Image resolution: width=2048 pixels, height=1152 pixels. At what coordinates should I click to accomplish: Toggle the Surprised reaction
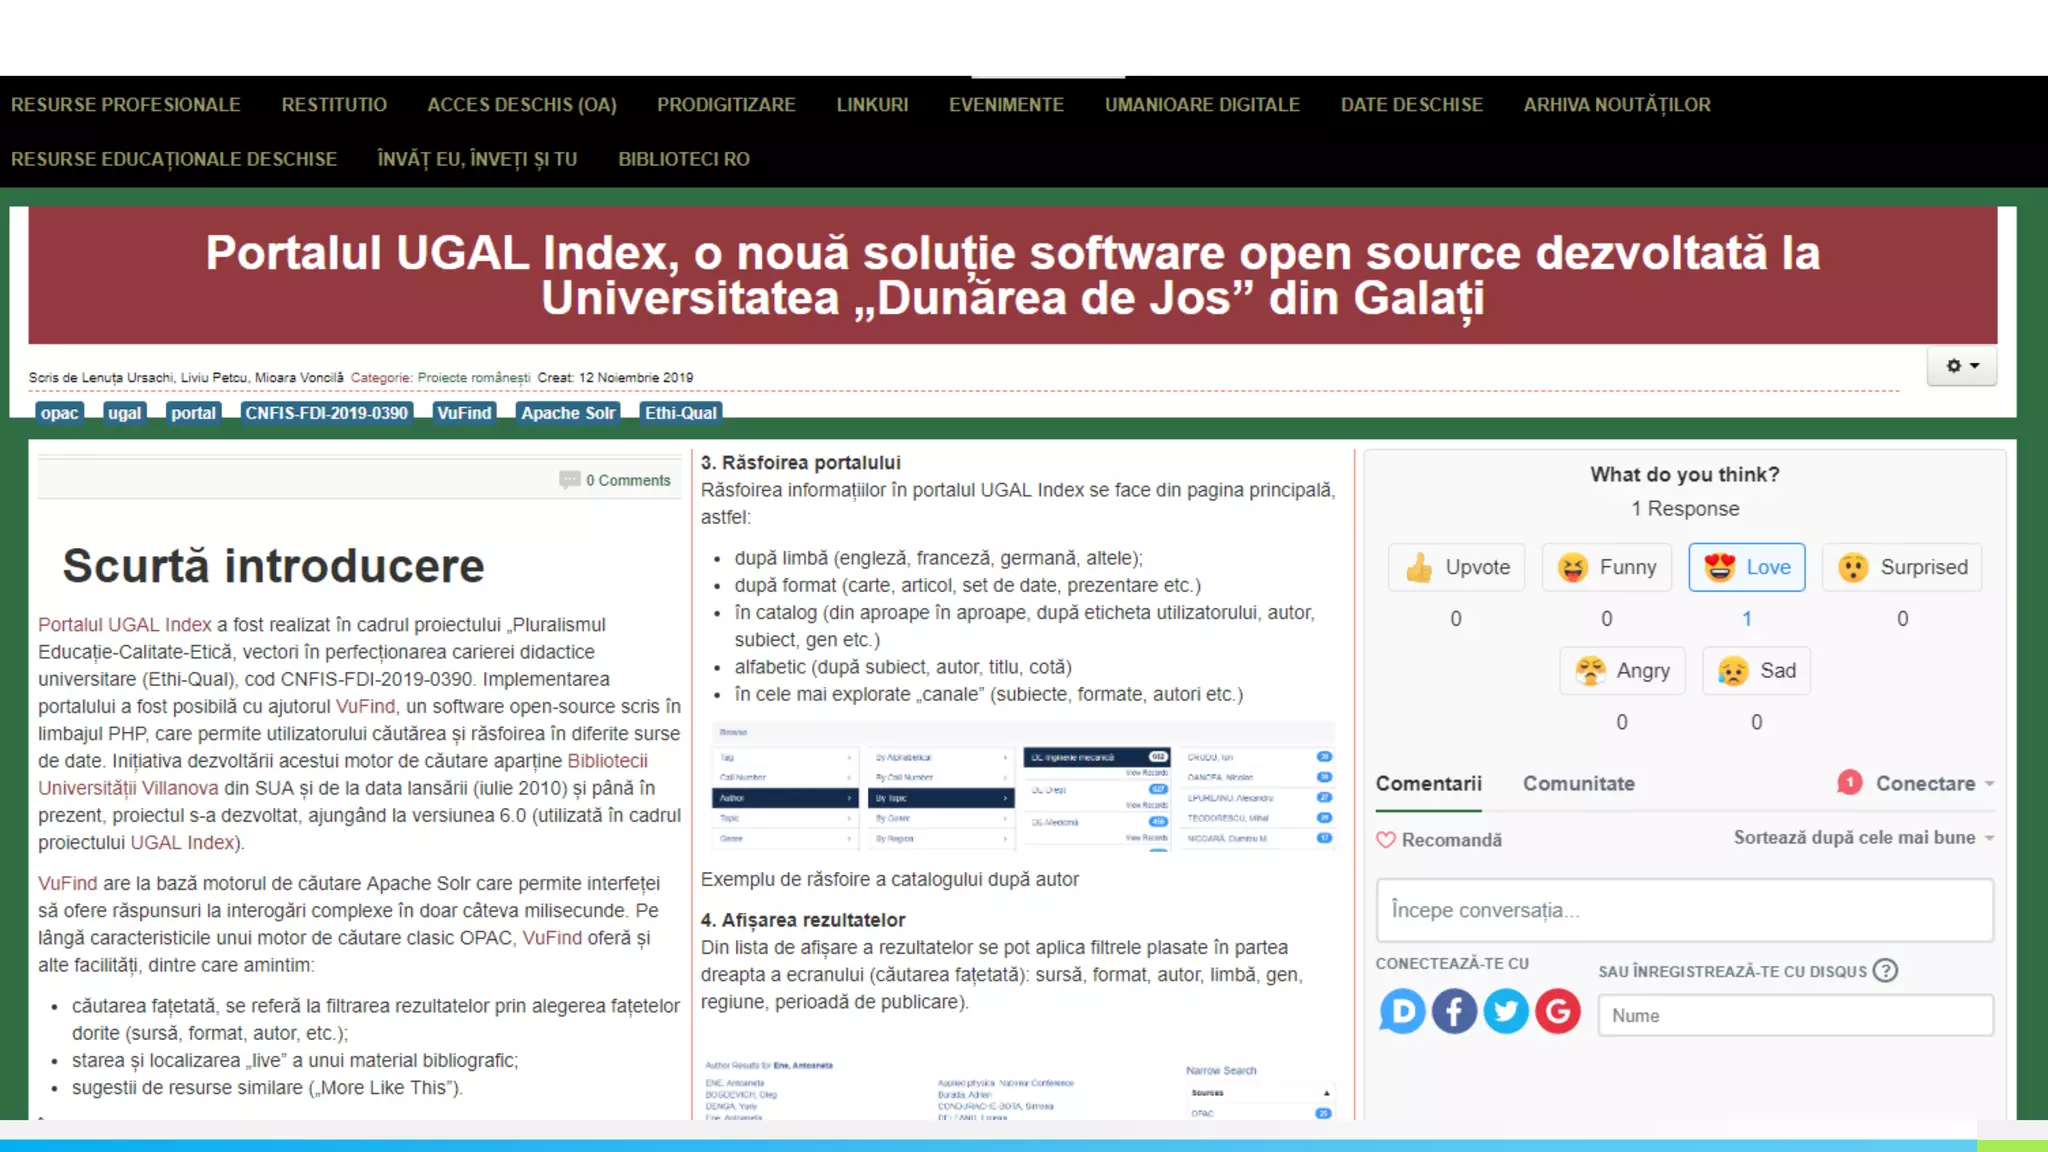click(x=1902, y=567)
